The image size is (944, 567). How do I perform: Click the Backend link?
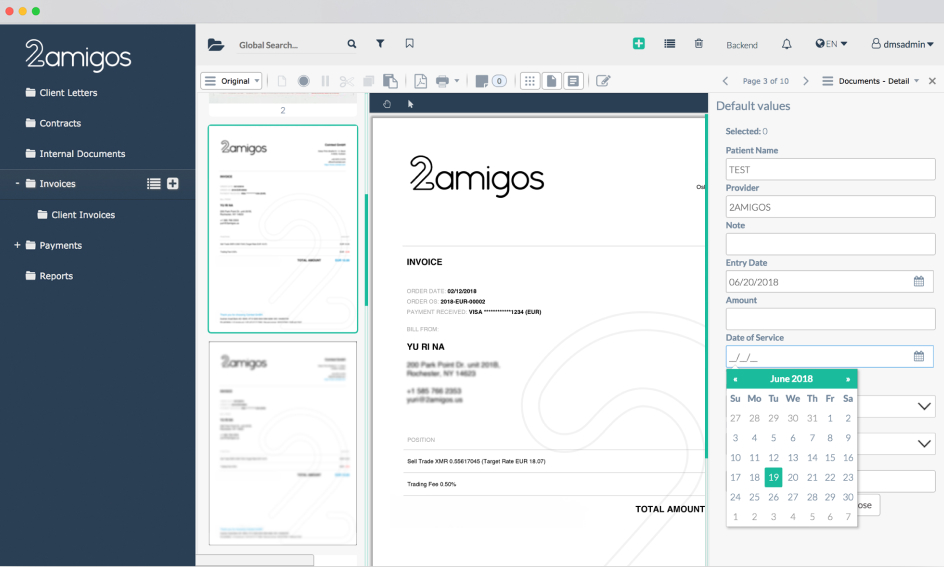pos(741,45)
